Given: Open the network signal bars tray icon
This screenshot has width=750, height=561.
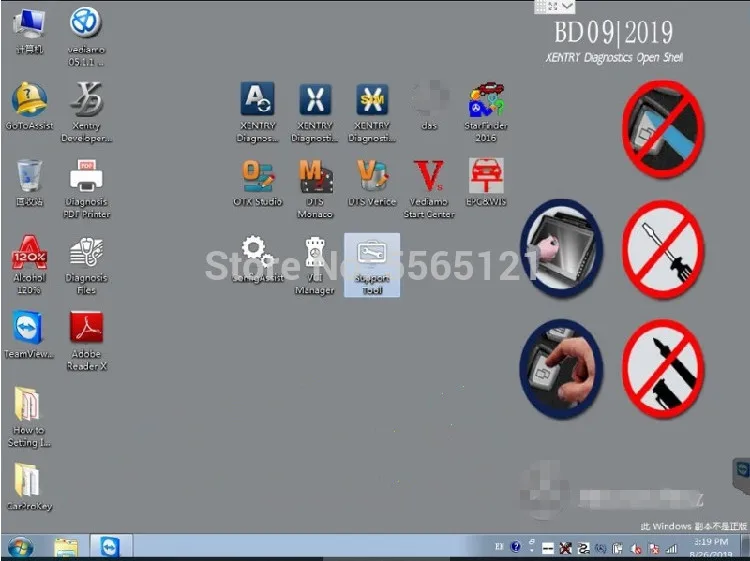Looking at the screenshot, I should pyautogui.click(x=672, y=549).
